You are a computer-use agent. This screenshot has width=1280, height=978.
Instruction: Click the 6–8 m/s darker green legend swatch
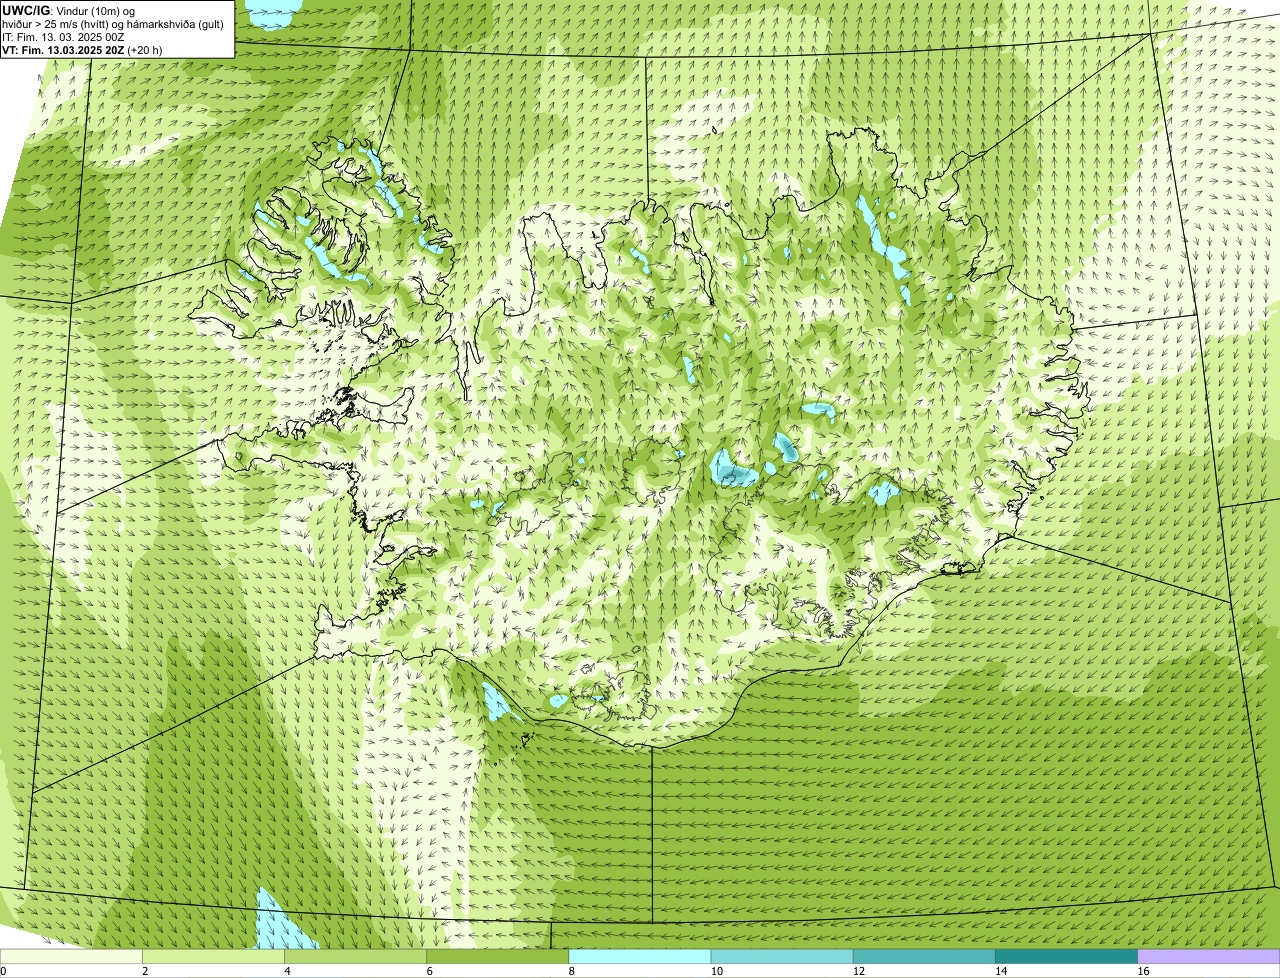click(498, 956)
